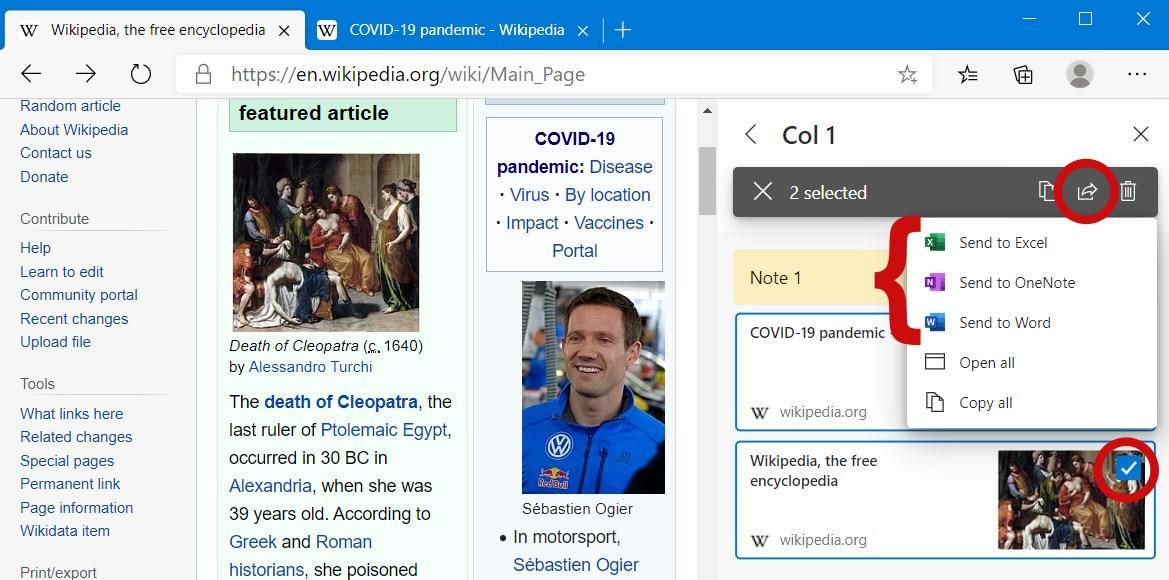Open the Special pages link
Viewport: 1169px width, 580px height.
coord(67,461)
